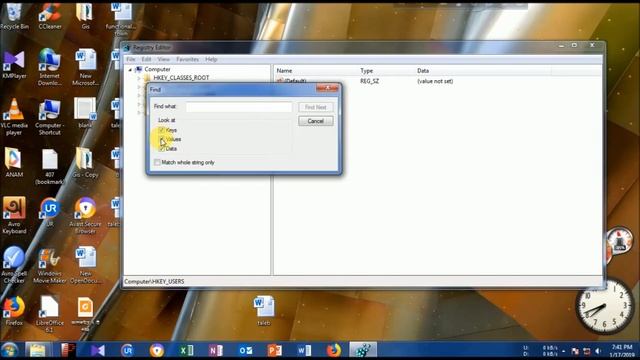Click the analog clock desktop gadget
Image resolution: width=640 pixels, height=360 pixels.
(x=605, y=306)
